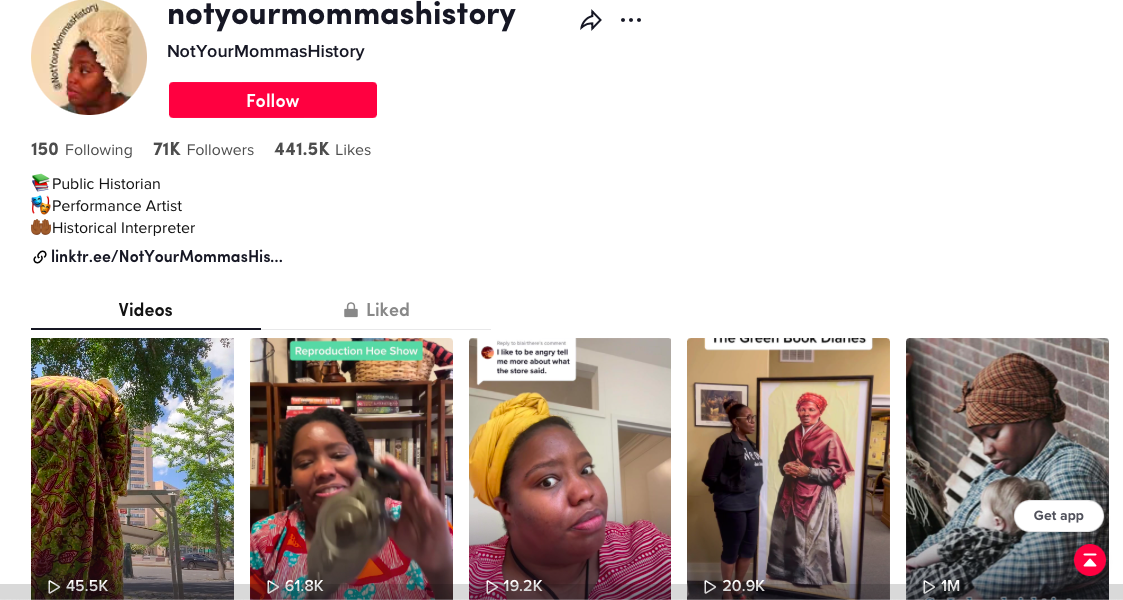
Task: Click the share arrow icon
Action: (590, 21)
